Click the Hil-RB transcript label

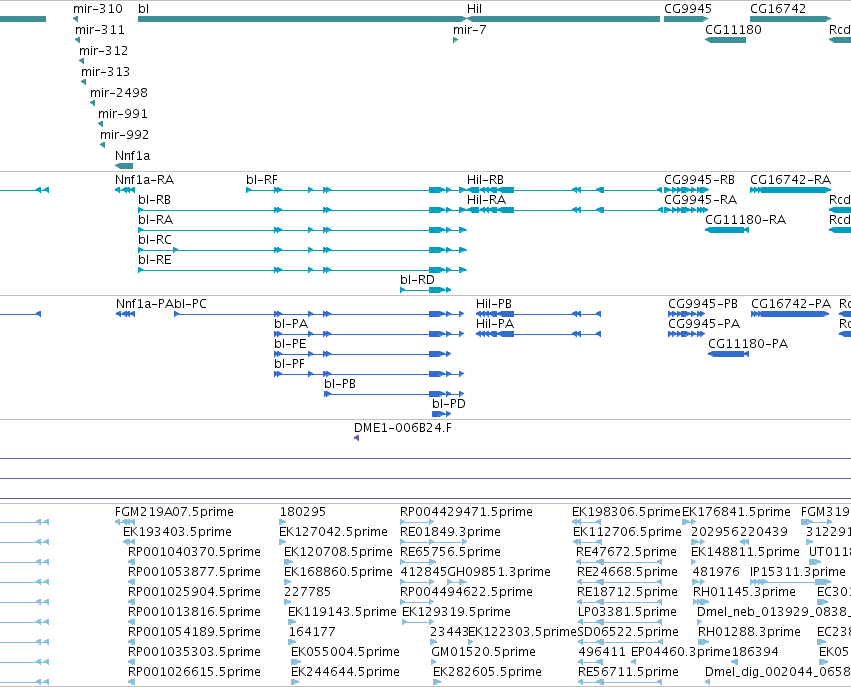coord(485,180)
